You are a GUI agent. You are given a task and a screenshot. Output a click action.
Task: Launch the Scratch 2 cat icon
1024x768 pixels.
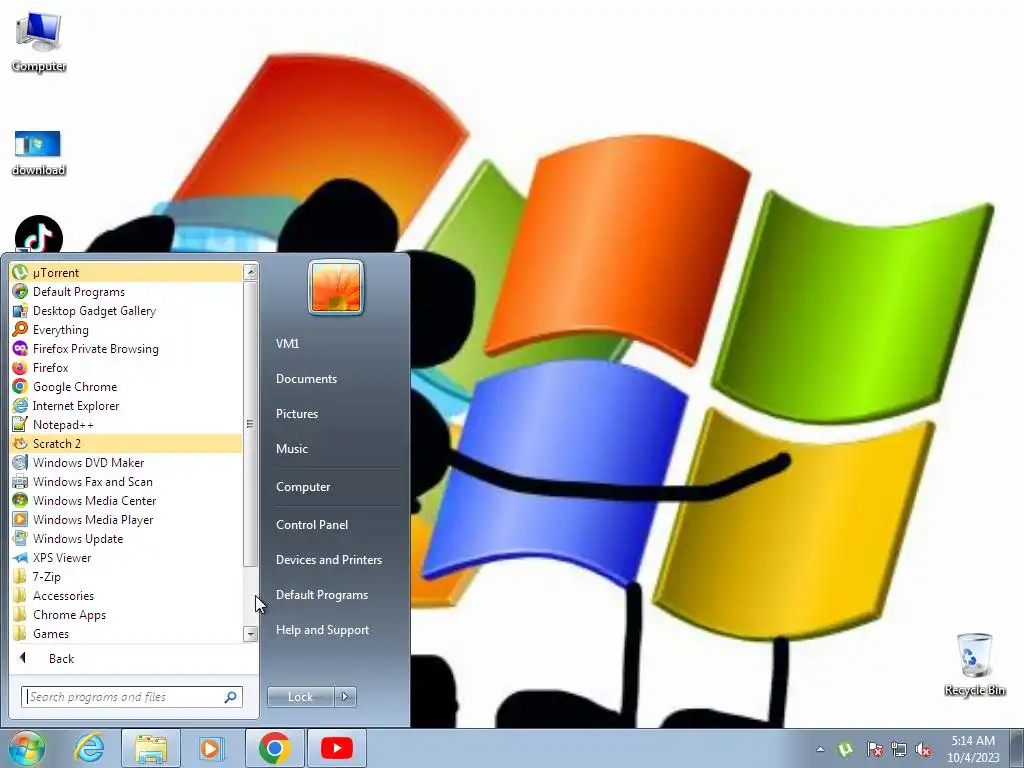[x=20, y=443]
